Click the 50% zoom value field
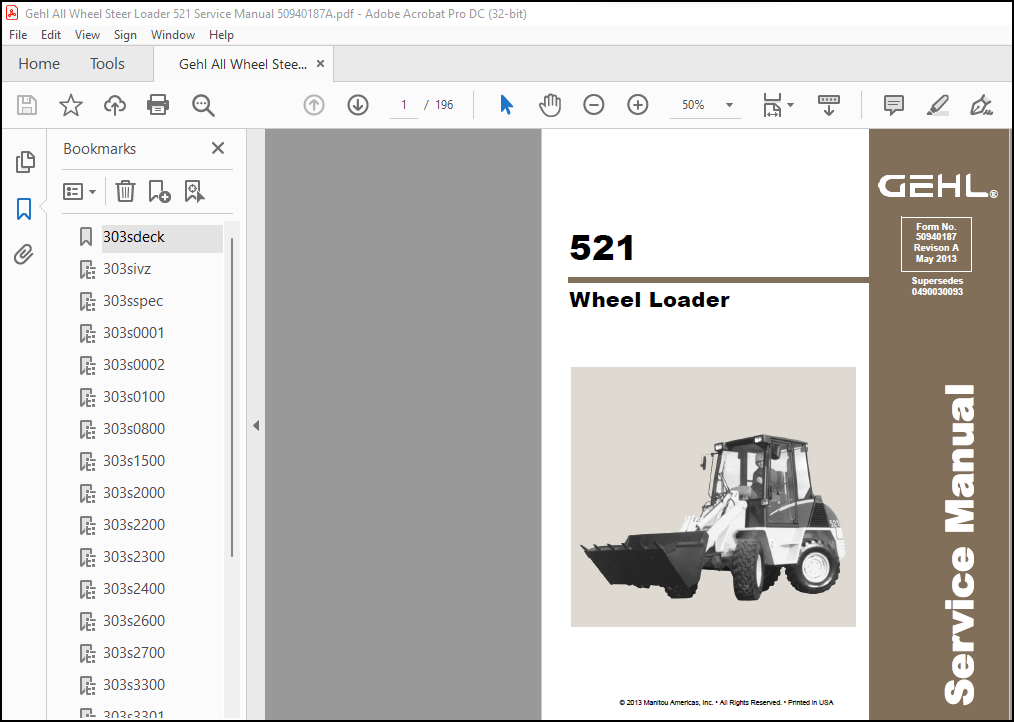Image resolution: width=1014 pixels, height=722 pixels. (693, 105)
